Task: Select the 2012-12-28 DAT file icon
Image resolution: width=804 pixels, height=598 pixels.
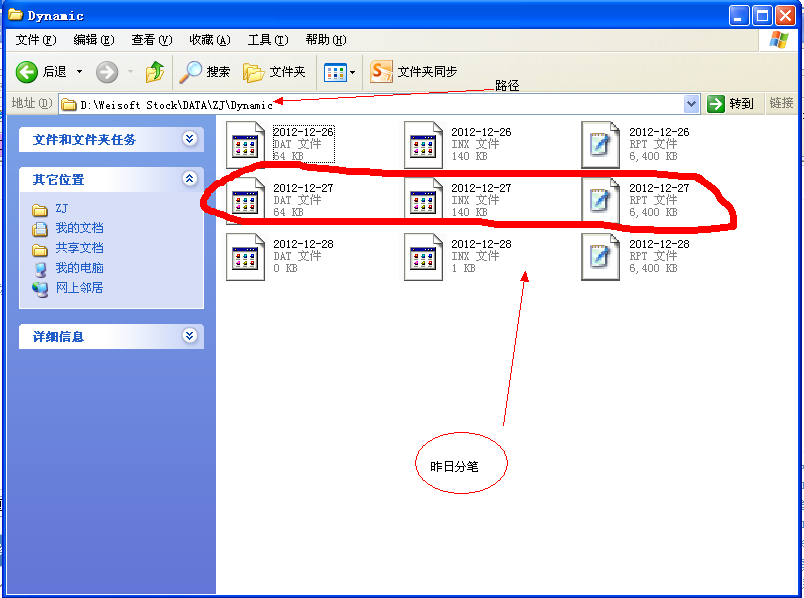Action: click(246, 257)
